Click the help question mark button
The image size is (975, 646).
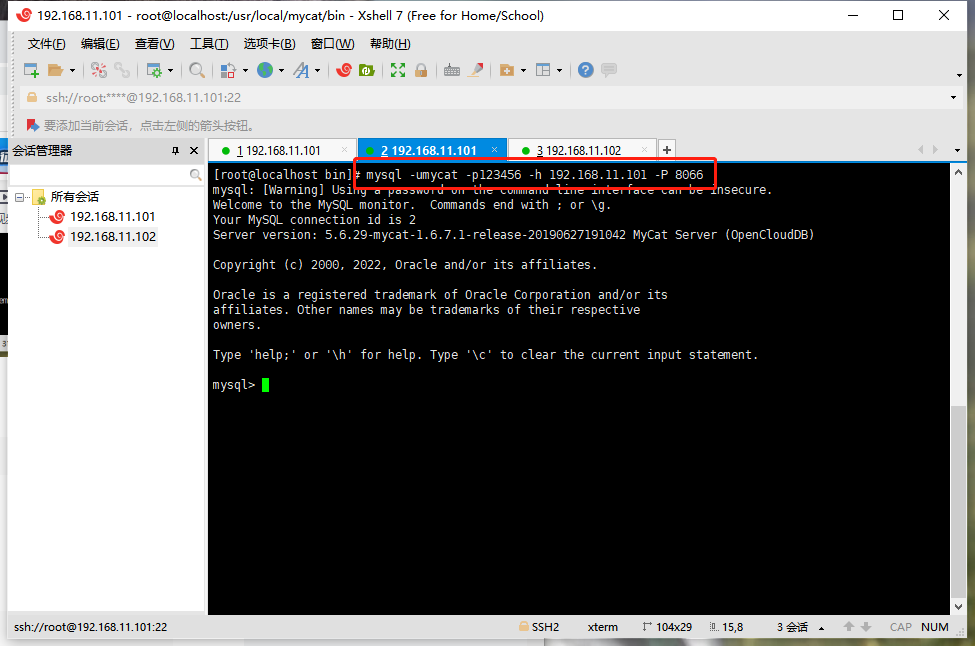tap(586, 70)
